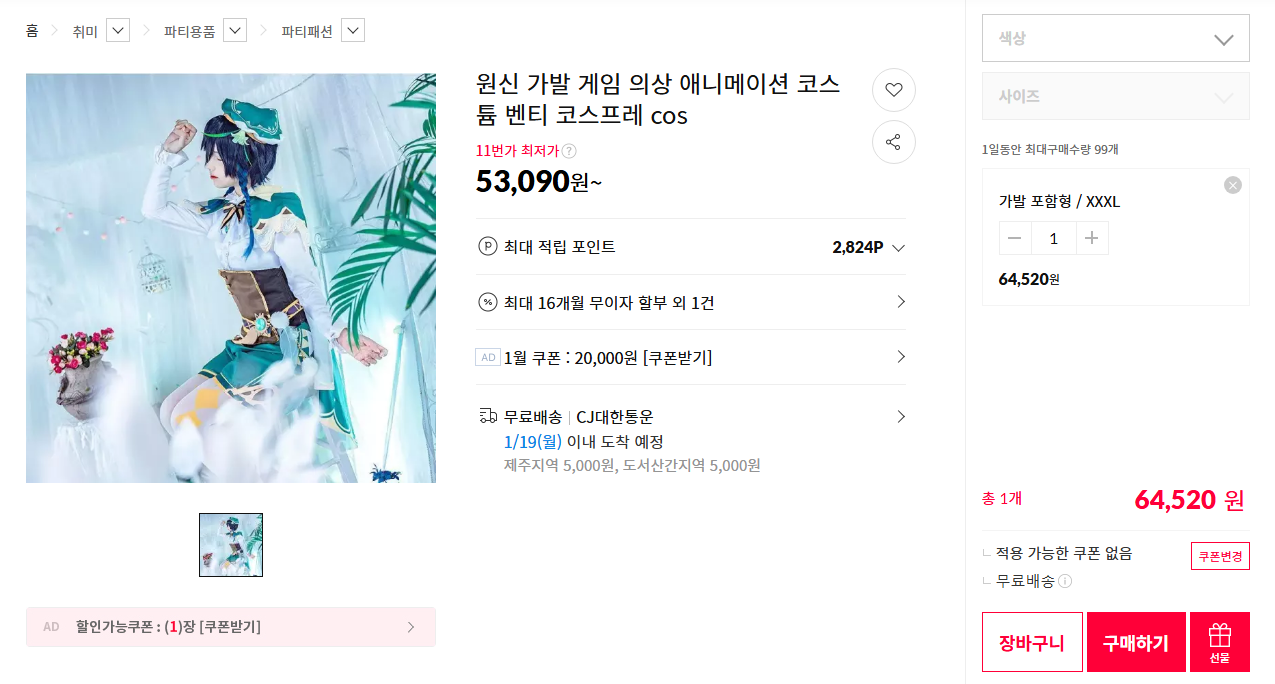Expand the 최대 적립 포인트 details
The width and height of the screenshot is (1275, 684).
click(x=897, y=248)
